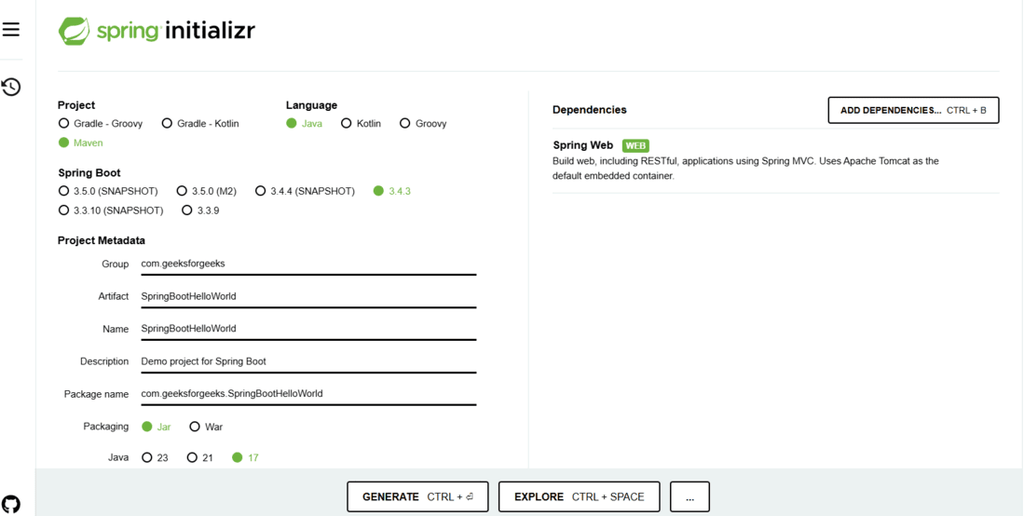Open the GitHub icon link
Viewport: 1024px width, 516px height.
pyautogui.click(x=10, y=504)
